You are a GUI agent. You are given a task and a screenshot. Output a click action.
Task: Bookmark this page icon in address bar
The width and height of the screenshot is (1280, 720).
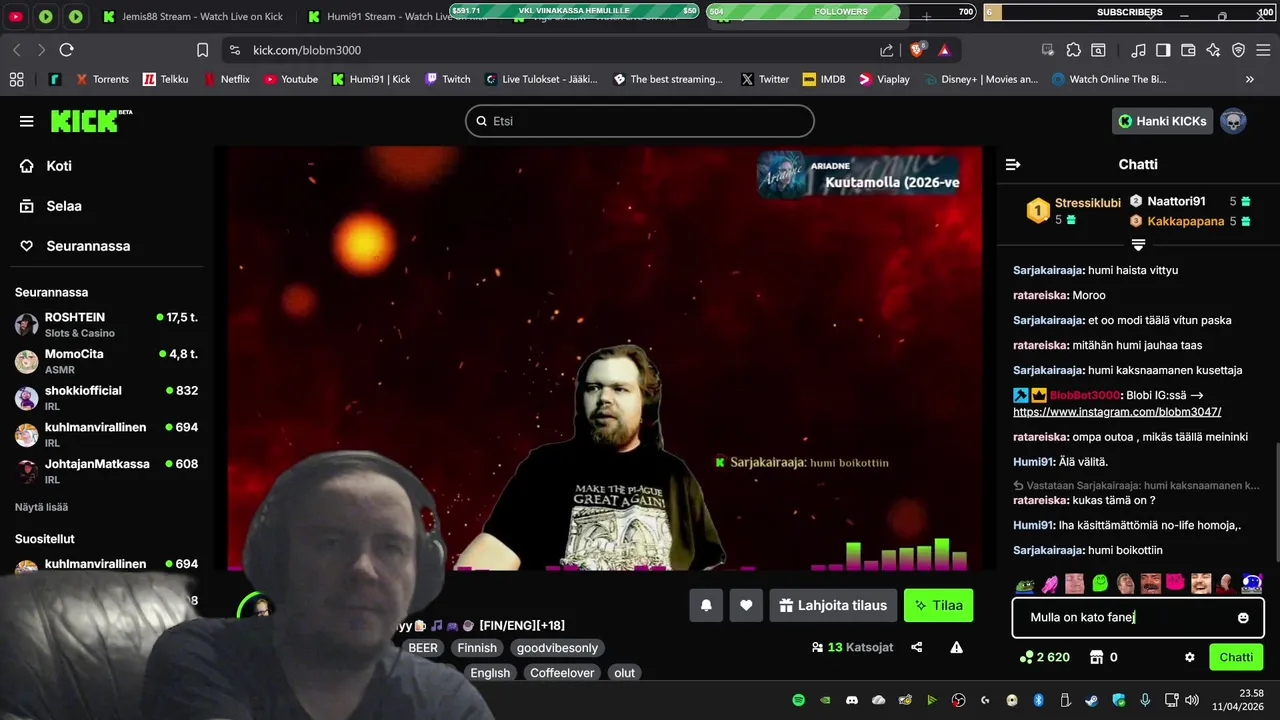pos(203,50)
